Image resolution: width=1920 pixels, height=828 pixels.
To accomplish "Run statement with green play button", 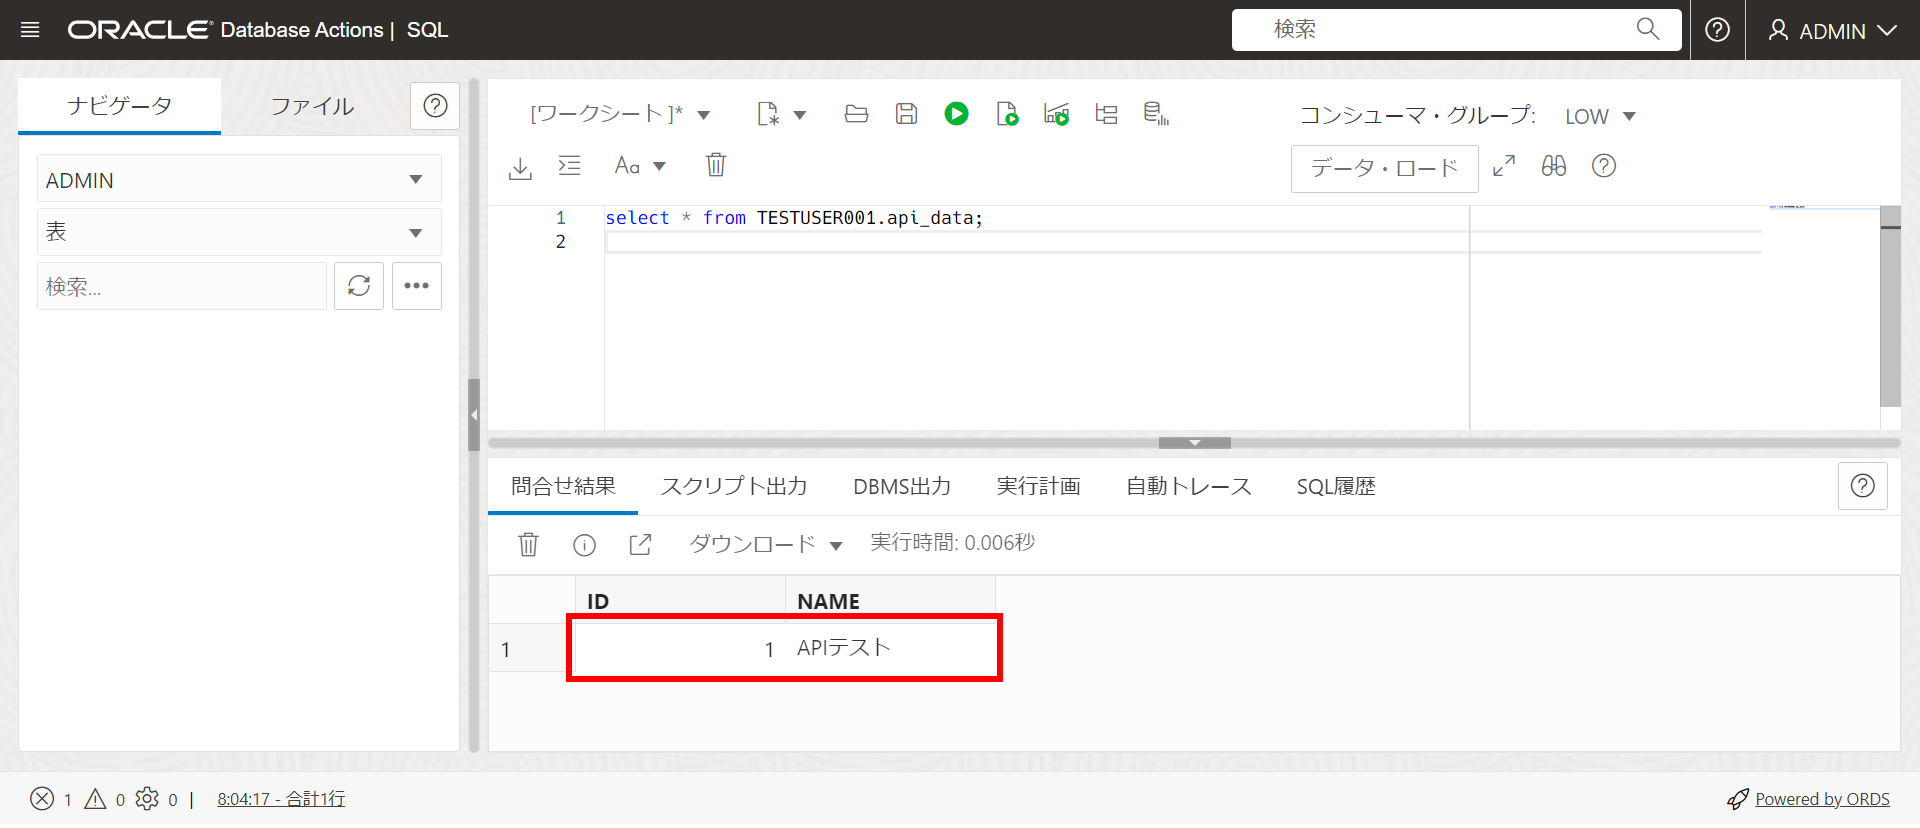I will click(x=956, y=114).
